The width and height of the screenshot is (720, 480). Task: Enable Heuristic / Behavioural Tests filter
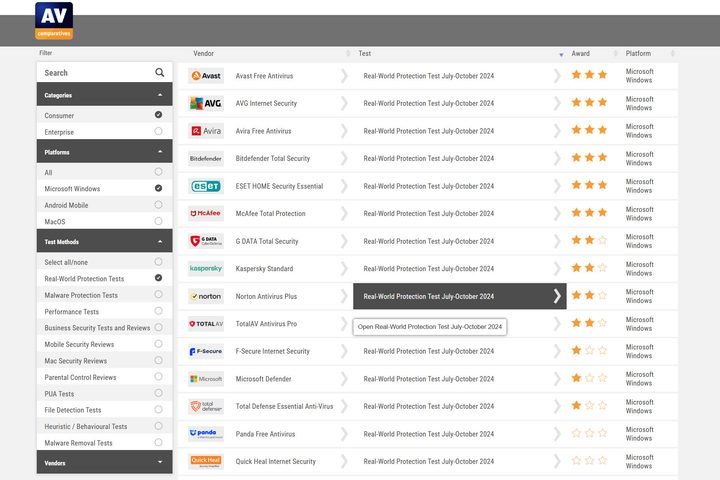pyautogui.click(x=158, y=426)
